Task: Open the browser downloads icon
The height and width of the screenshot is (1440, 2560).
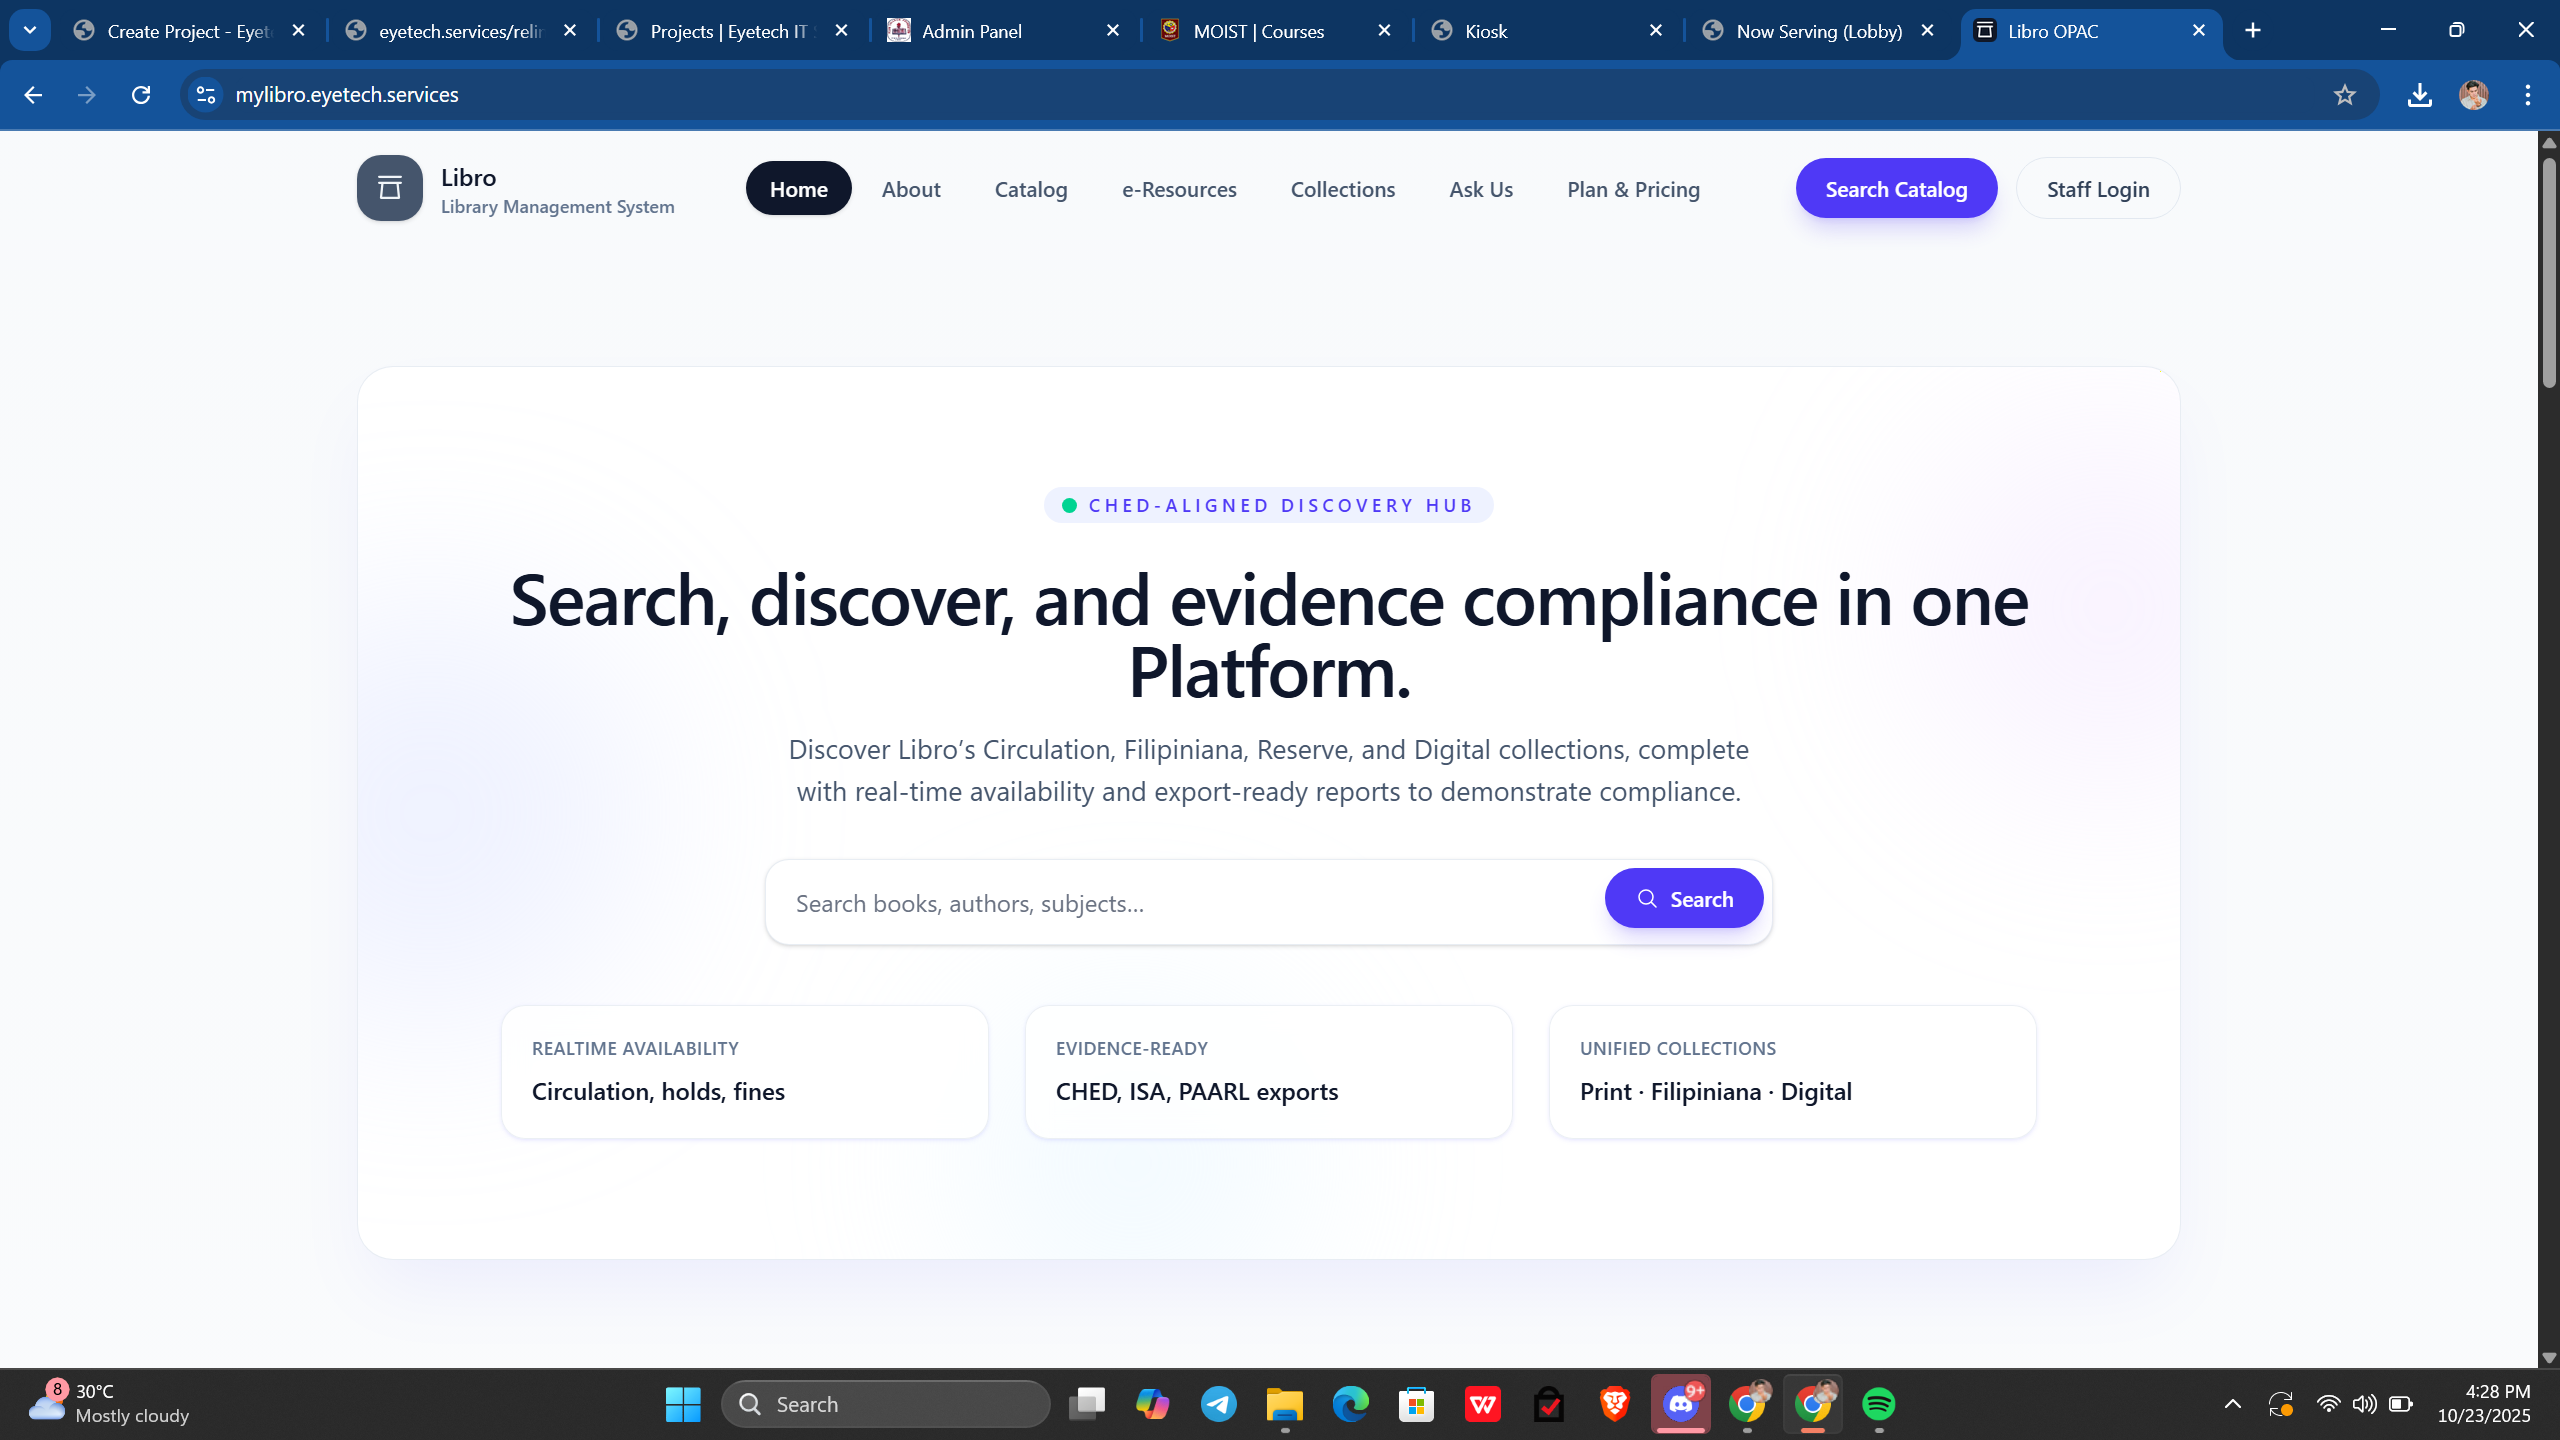Action: 2419,95
